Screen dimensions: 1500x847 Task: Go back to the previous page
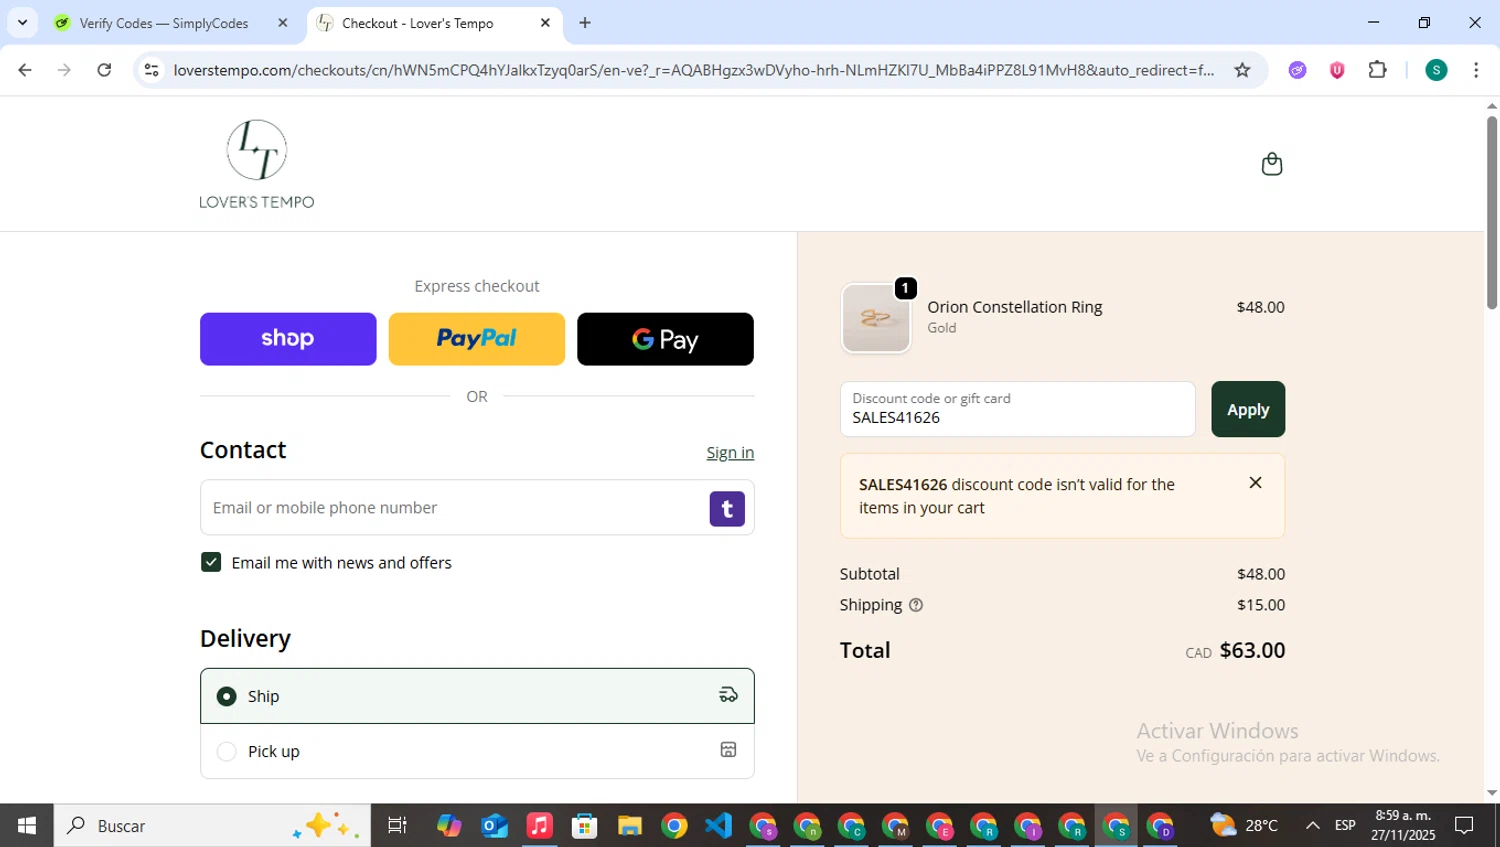tap(25, 70)
